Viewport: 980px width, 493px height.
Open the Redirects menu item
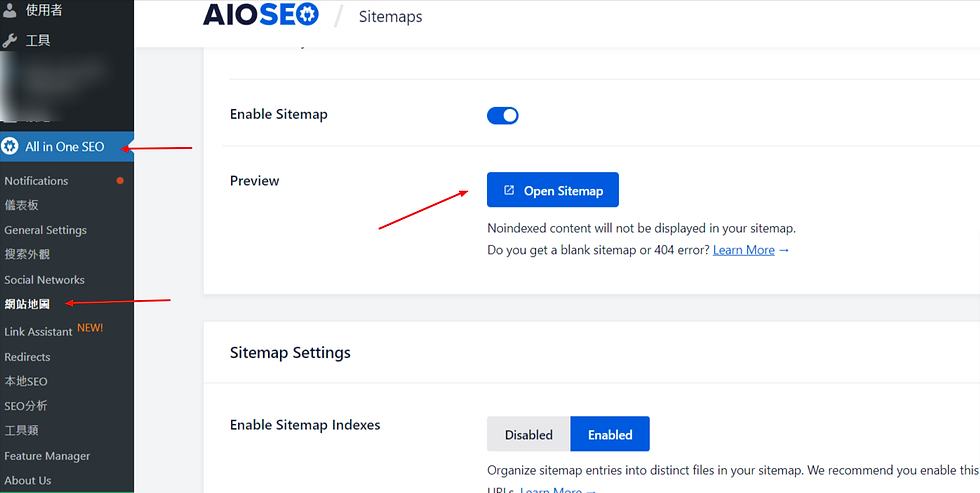28,357
